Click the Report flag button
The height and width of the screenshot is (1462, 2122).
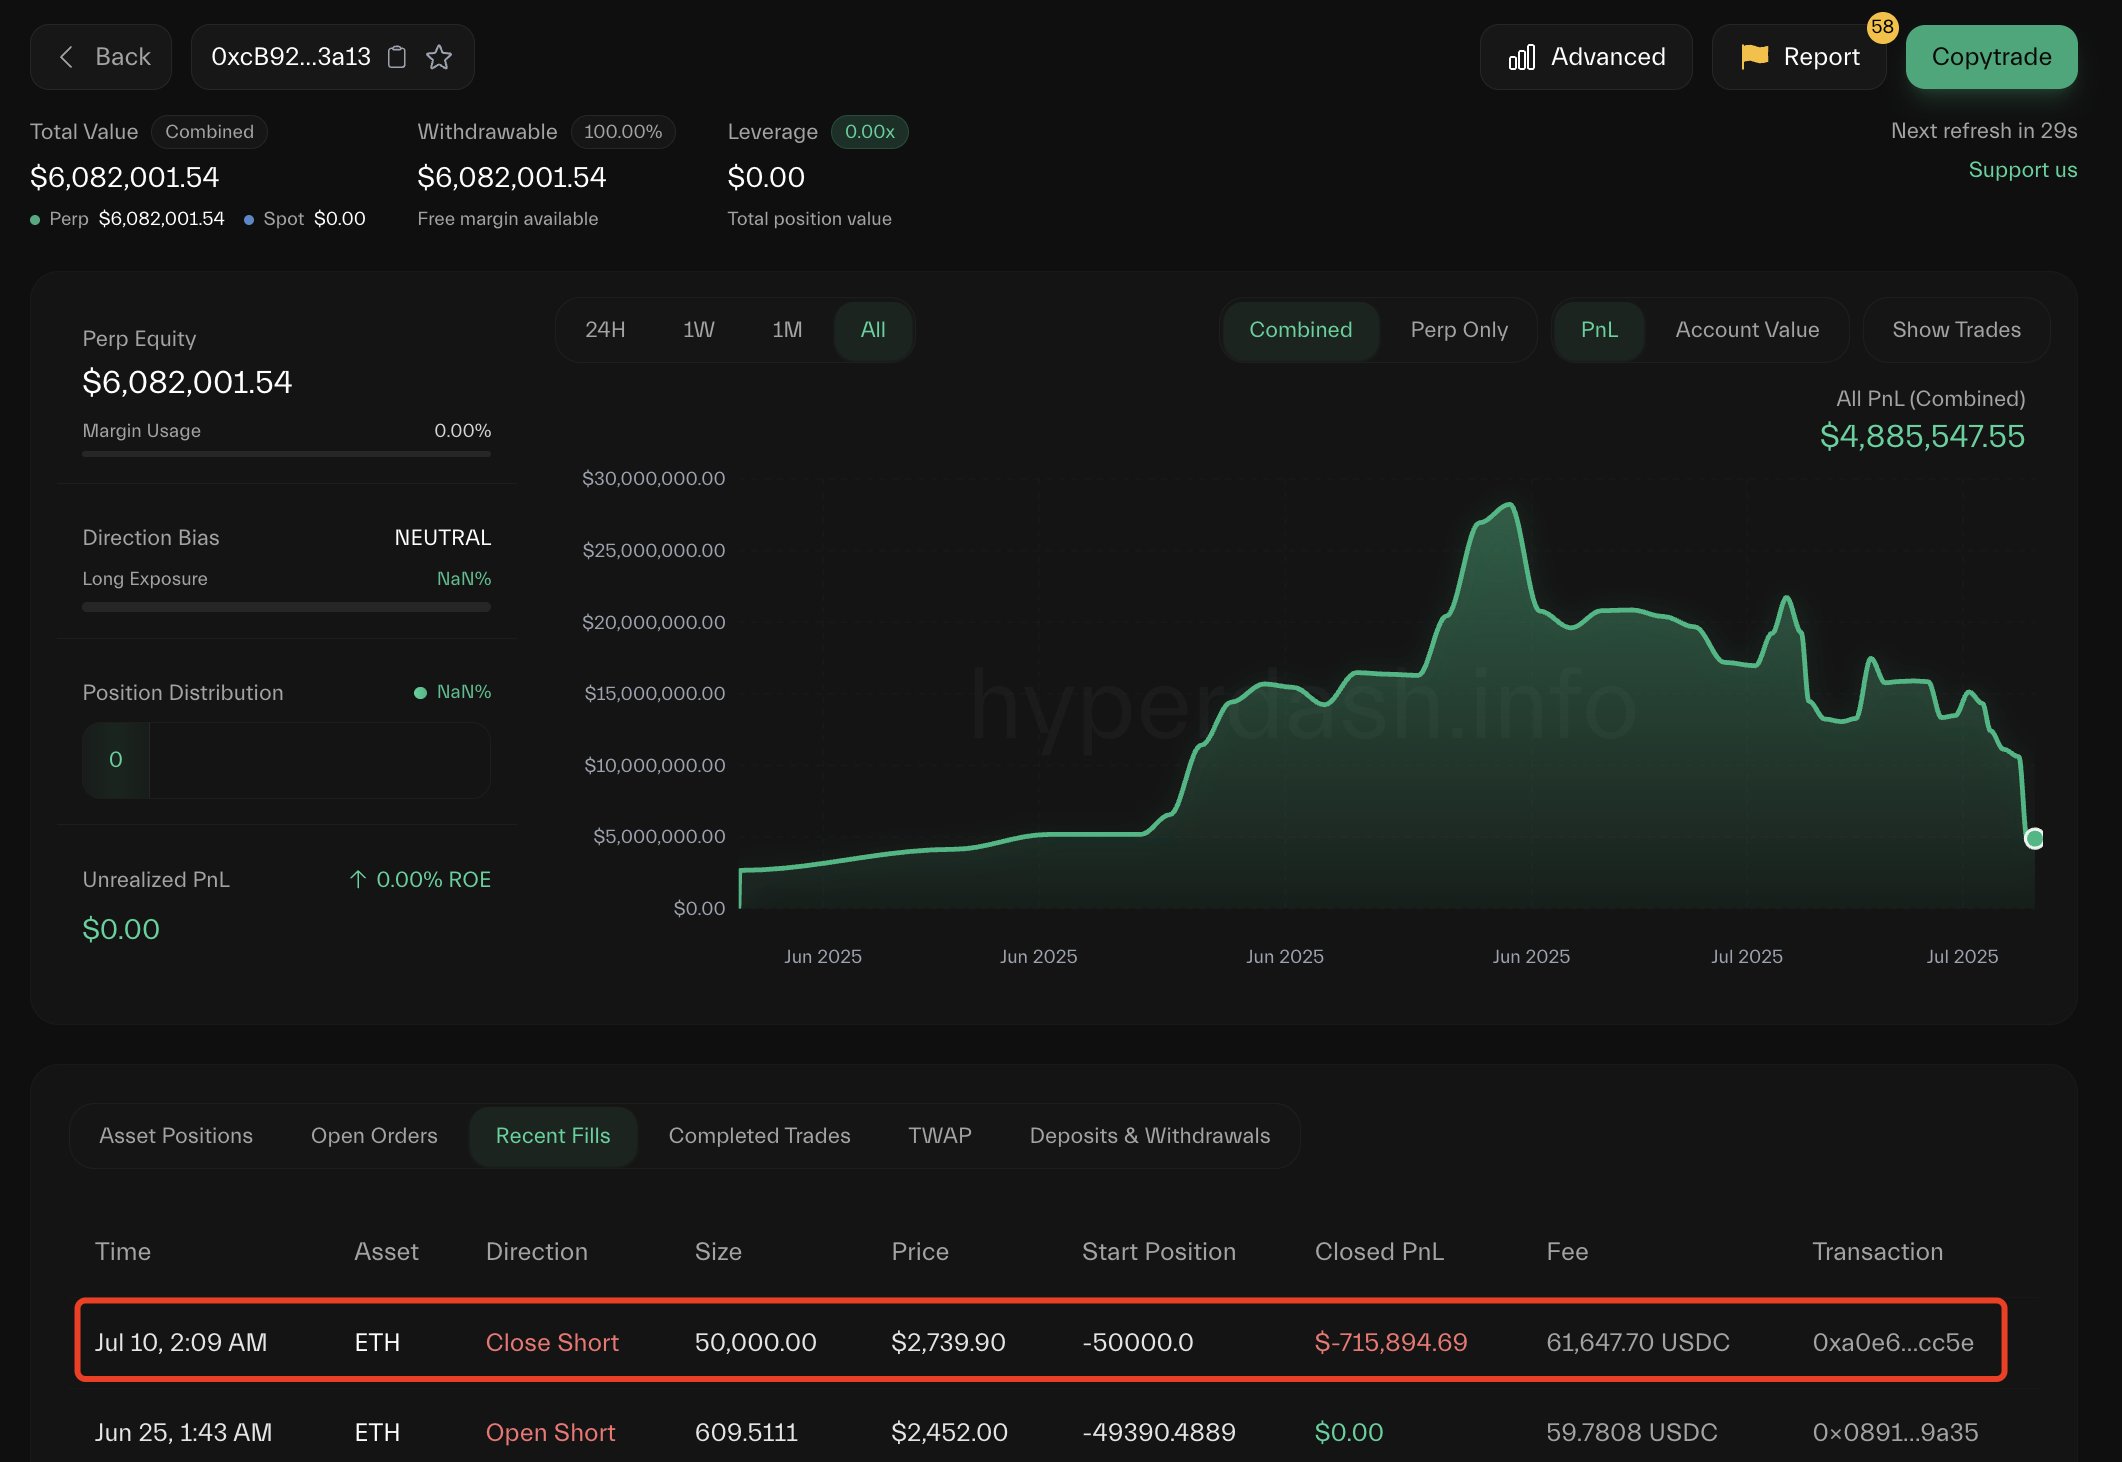coord(1799,57)
